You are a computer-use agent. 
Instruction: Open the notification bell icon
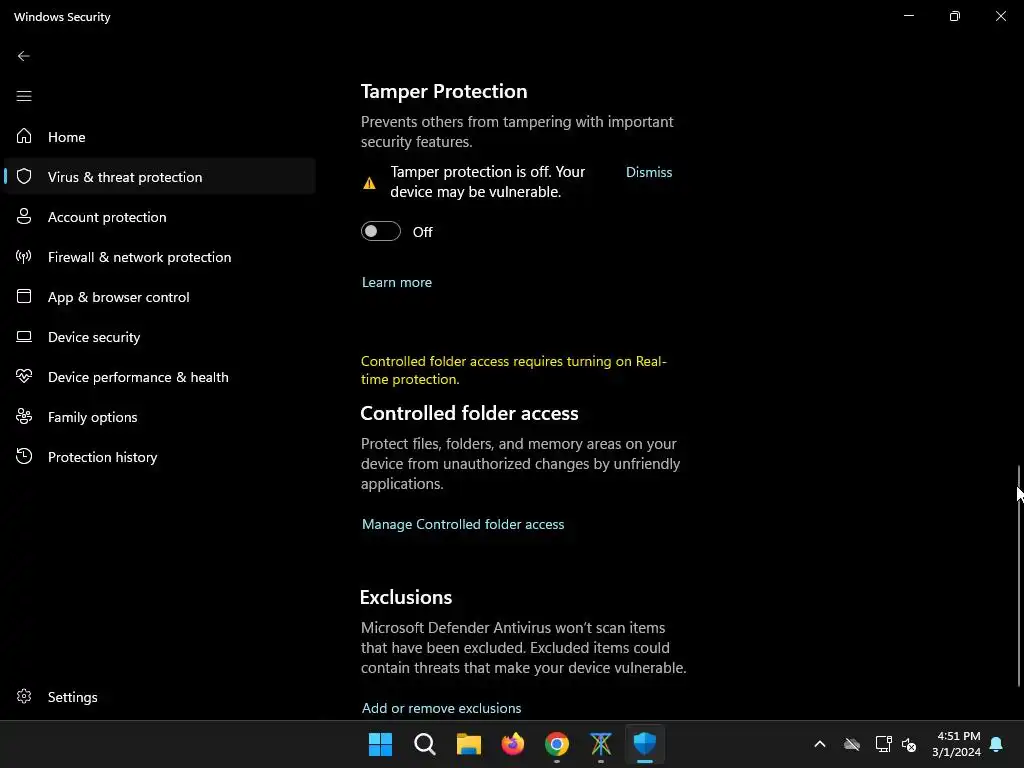pos(996,744)
